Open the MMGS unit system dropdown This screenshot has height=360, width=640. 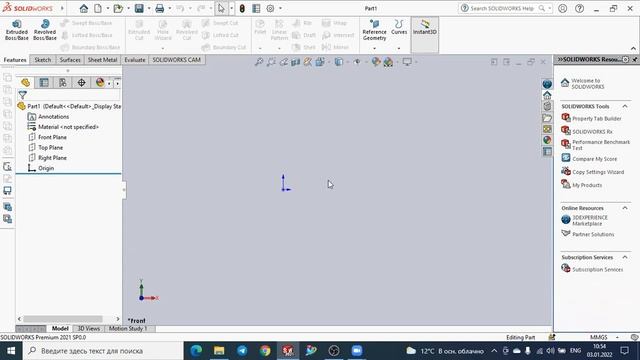coord(618,338)
